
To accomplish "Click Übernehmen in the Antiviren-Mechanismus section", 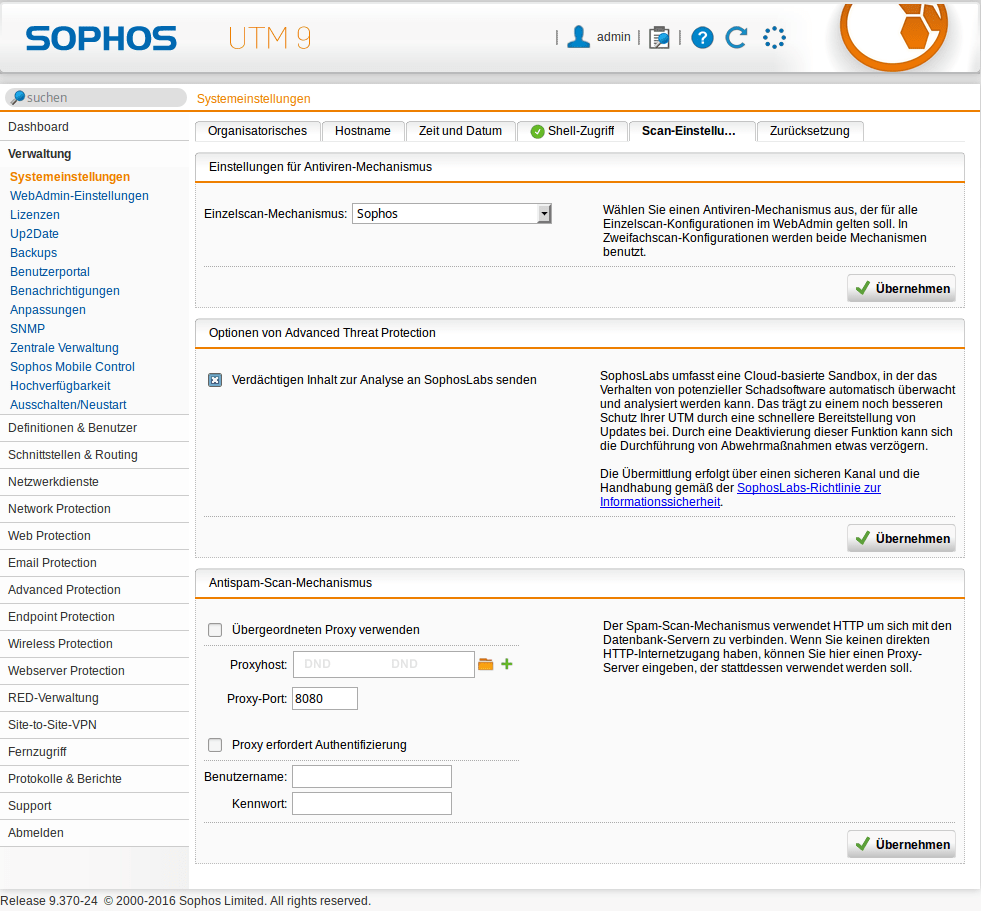I will [x=901, y=288].
